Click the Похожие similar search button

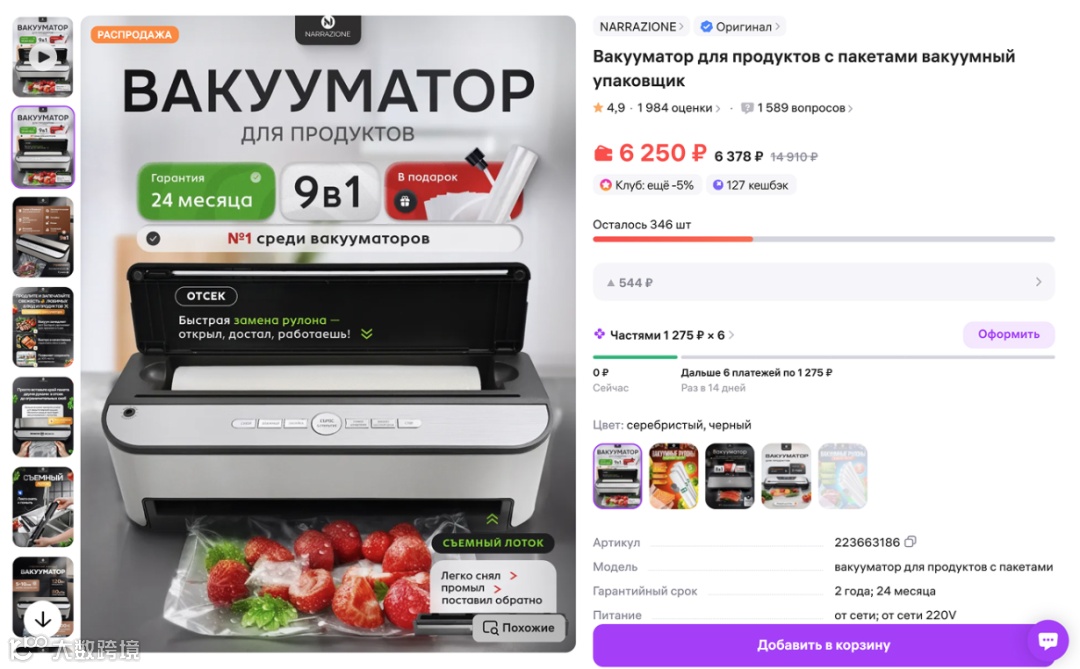point(519,628)
